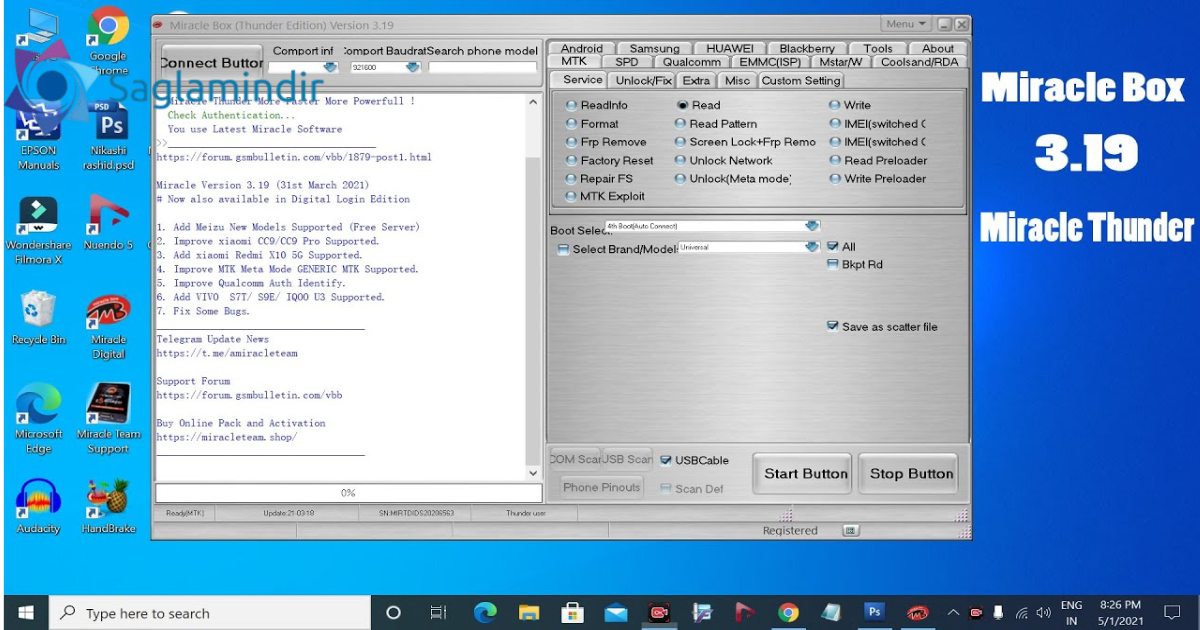Viewport: 1200px width, 630px height.
Task: Open the notification center icon
Action: (x=1172, y=612)
